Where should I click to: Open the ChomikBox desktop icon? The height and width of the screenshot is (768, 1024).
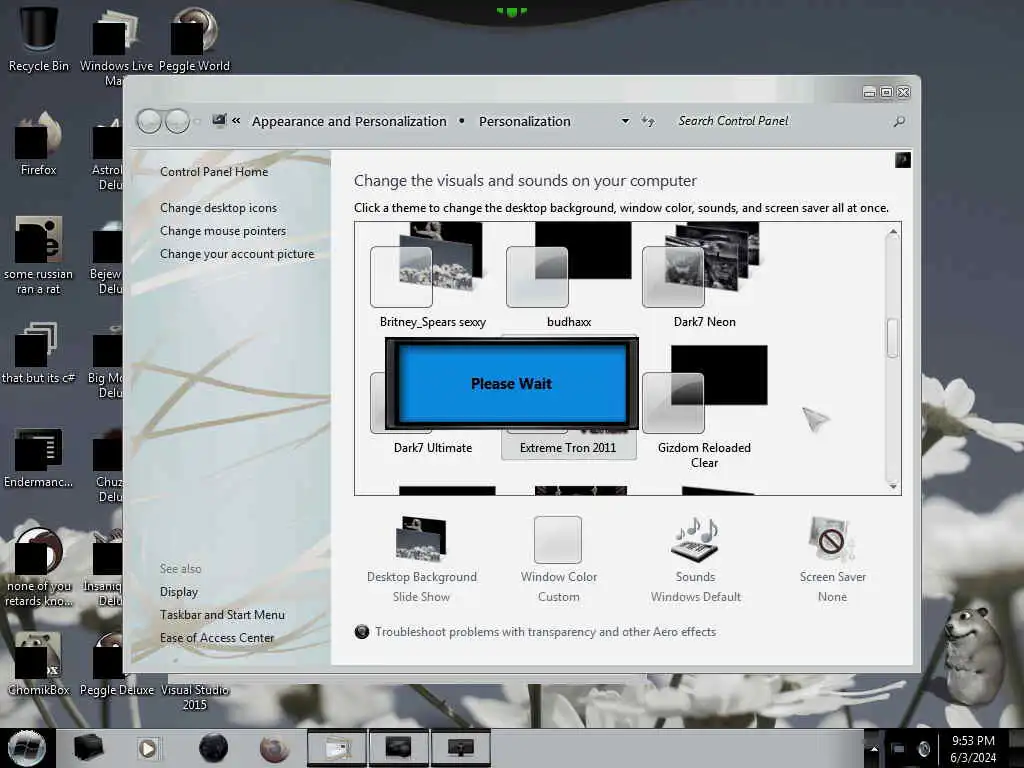(x=38, y=664)
